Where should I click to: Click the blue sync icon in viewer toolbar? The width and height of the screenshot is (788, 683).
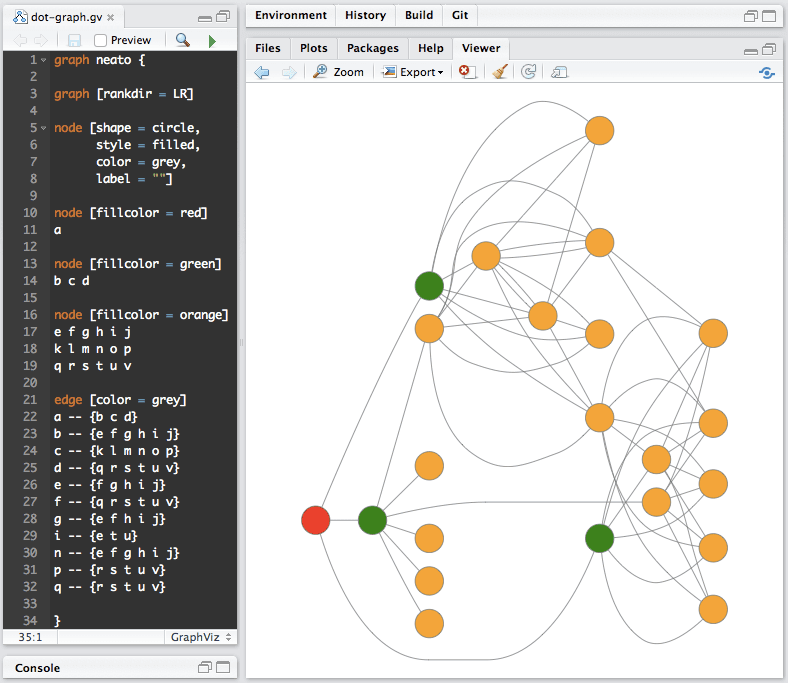point(766,73)
